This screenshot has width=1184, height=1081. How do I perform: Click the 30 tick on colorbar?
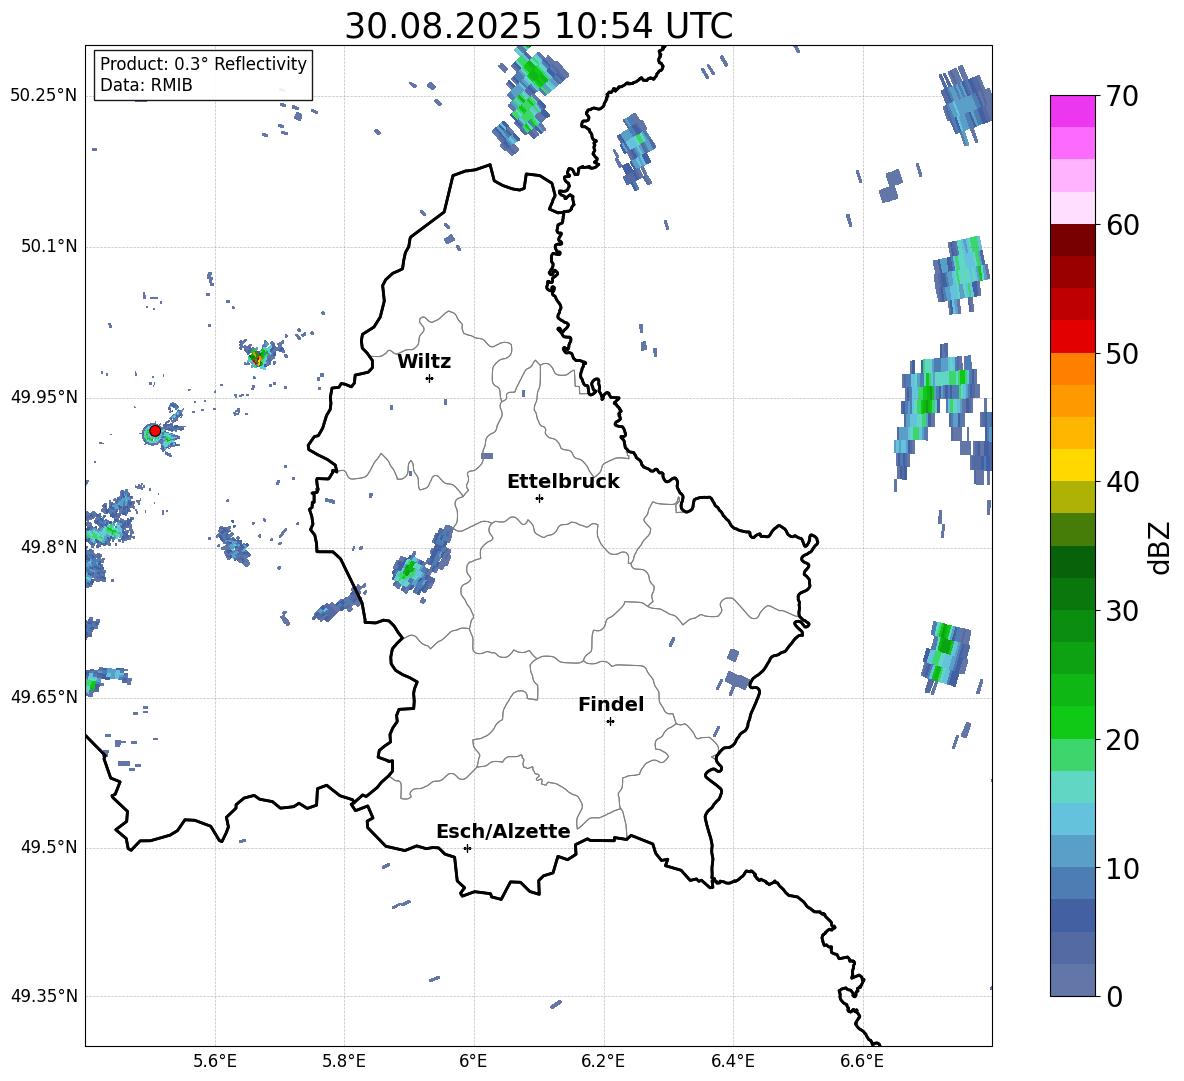[x=1122, y=611]
